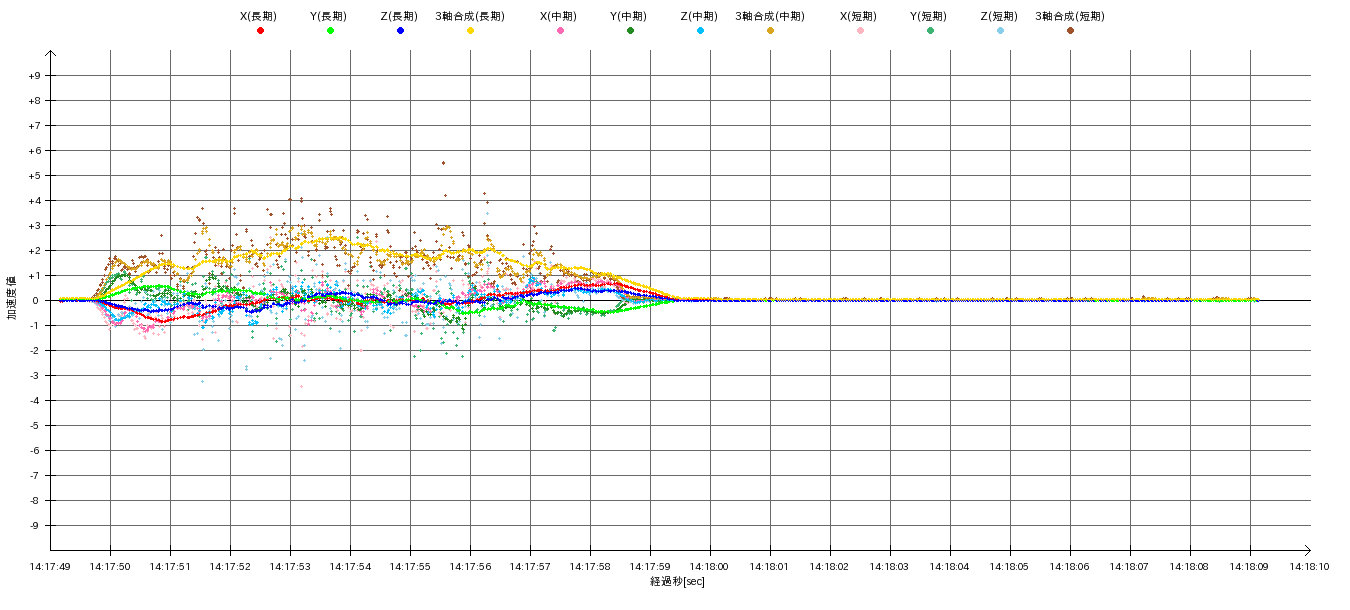
Task: Click the red X(長期) legend marker
Action: (x=260, y=31)
